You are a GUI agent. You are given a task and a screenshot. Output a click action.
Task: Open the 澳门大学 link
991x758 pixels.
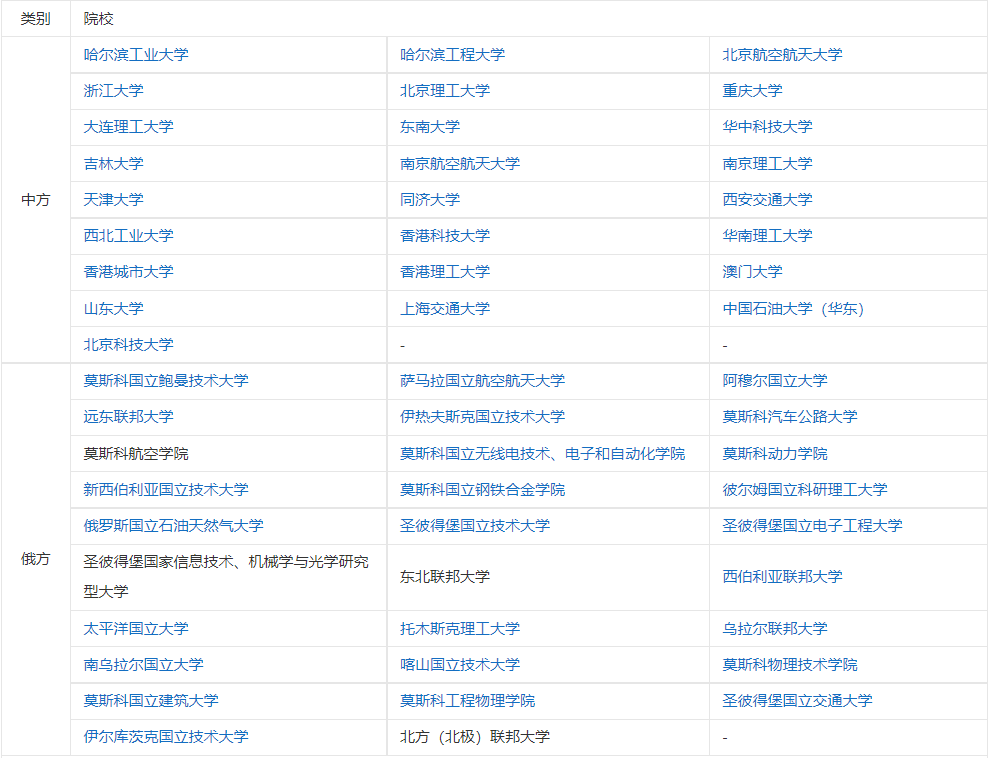[x=753, y=272]
